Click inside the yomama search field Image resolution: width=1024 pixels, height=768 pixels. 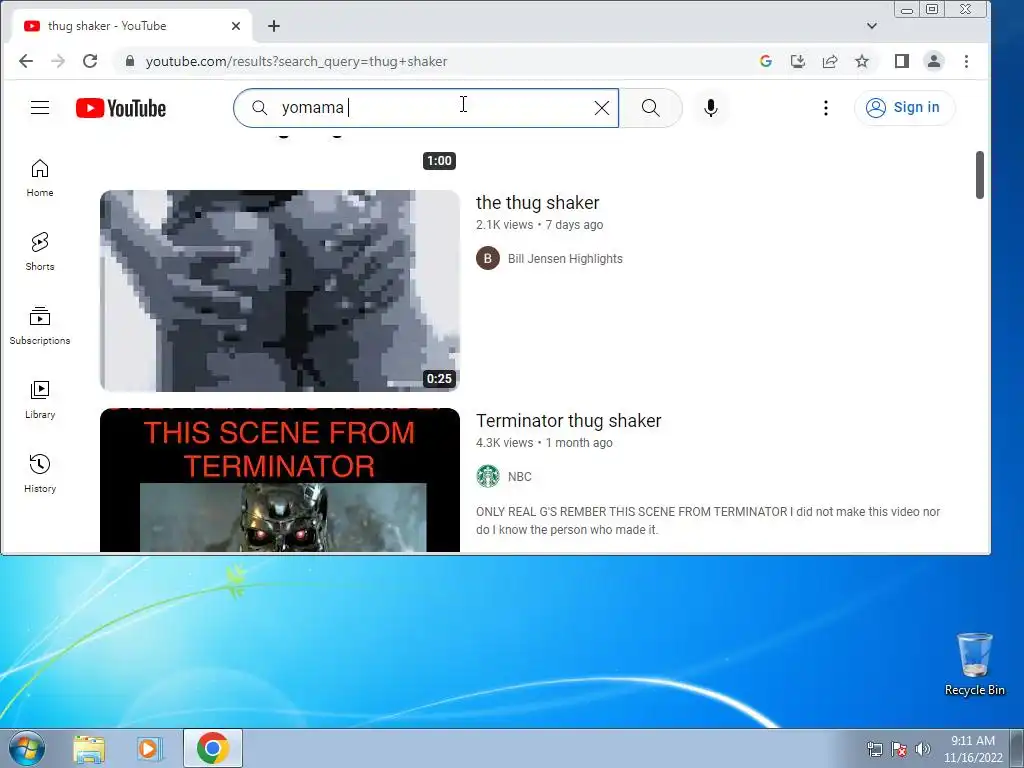click(424, 108)
